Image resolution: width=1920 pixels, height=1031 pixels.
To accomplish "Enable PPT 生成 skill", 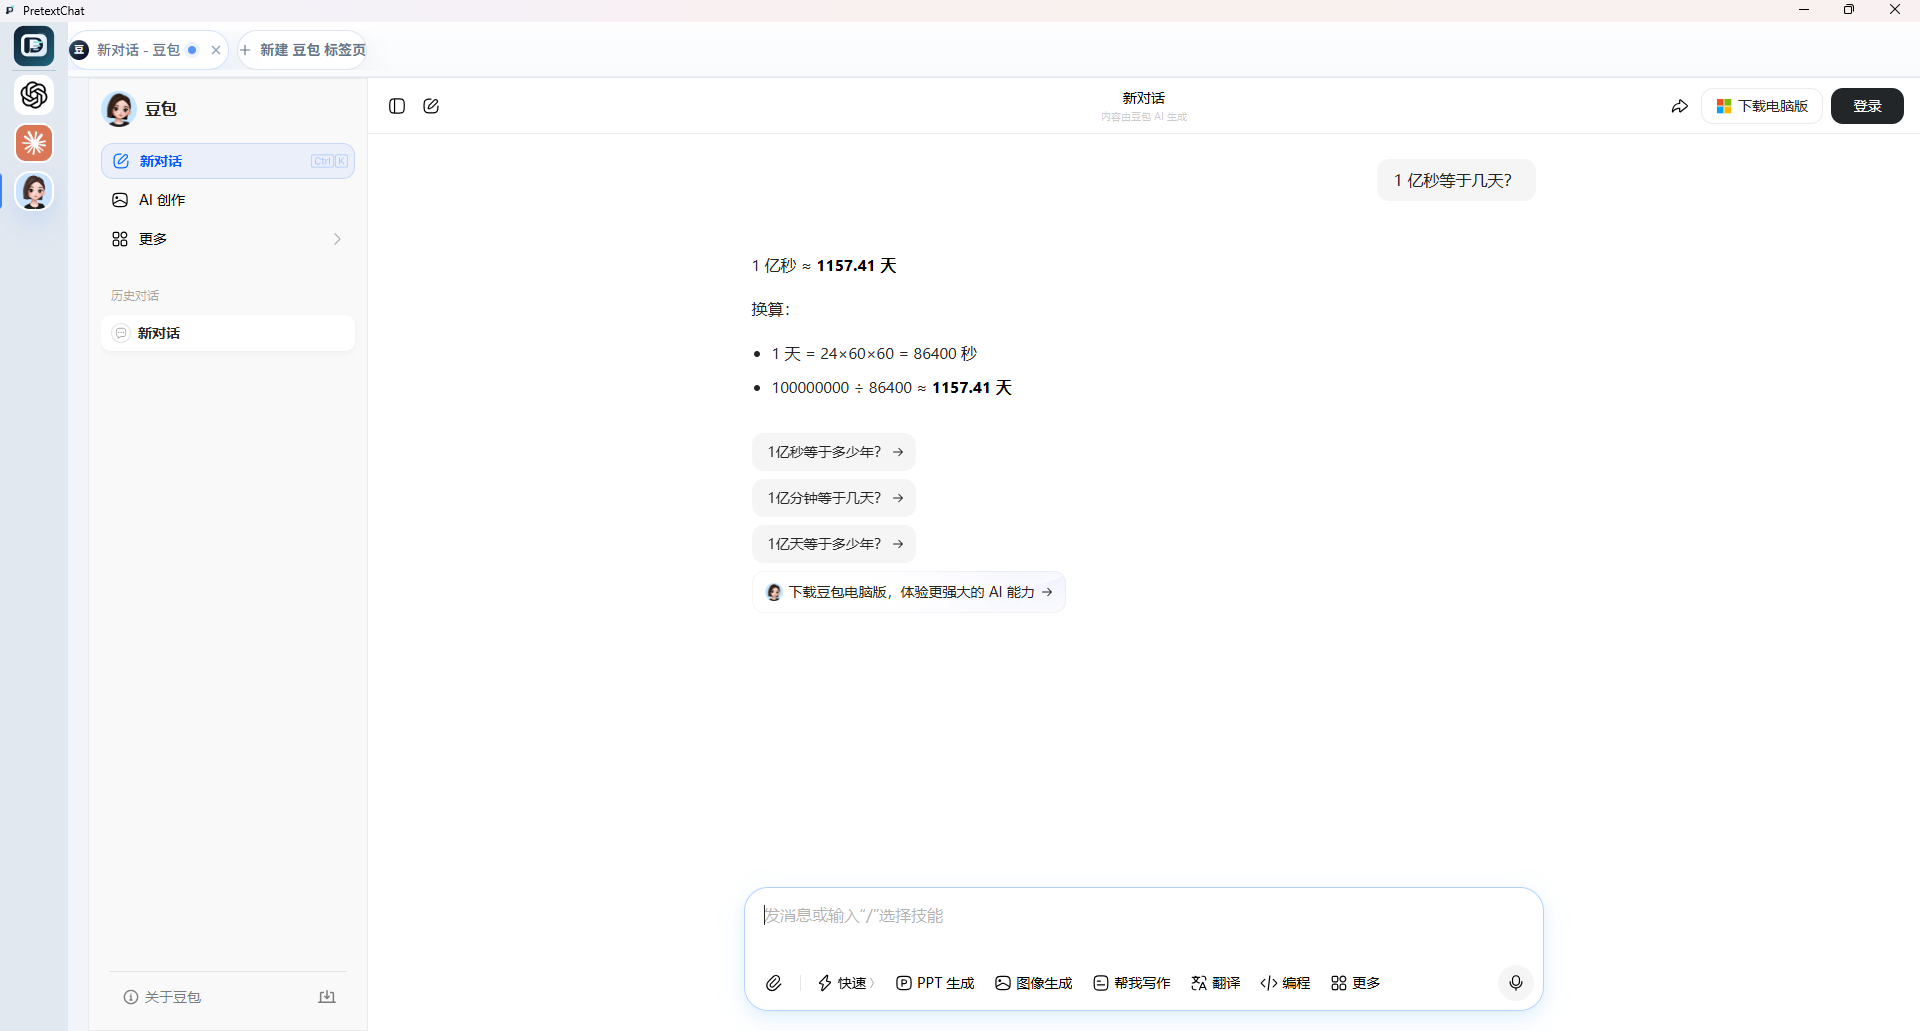I will click(x=935, y=983).
